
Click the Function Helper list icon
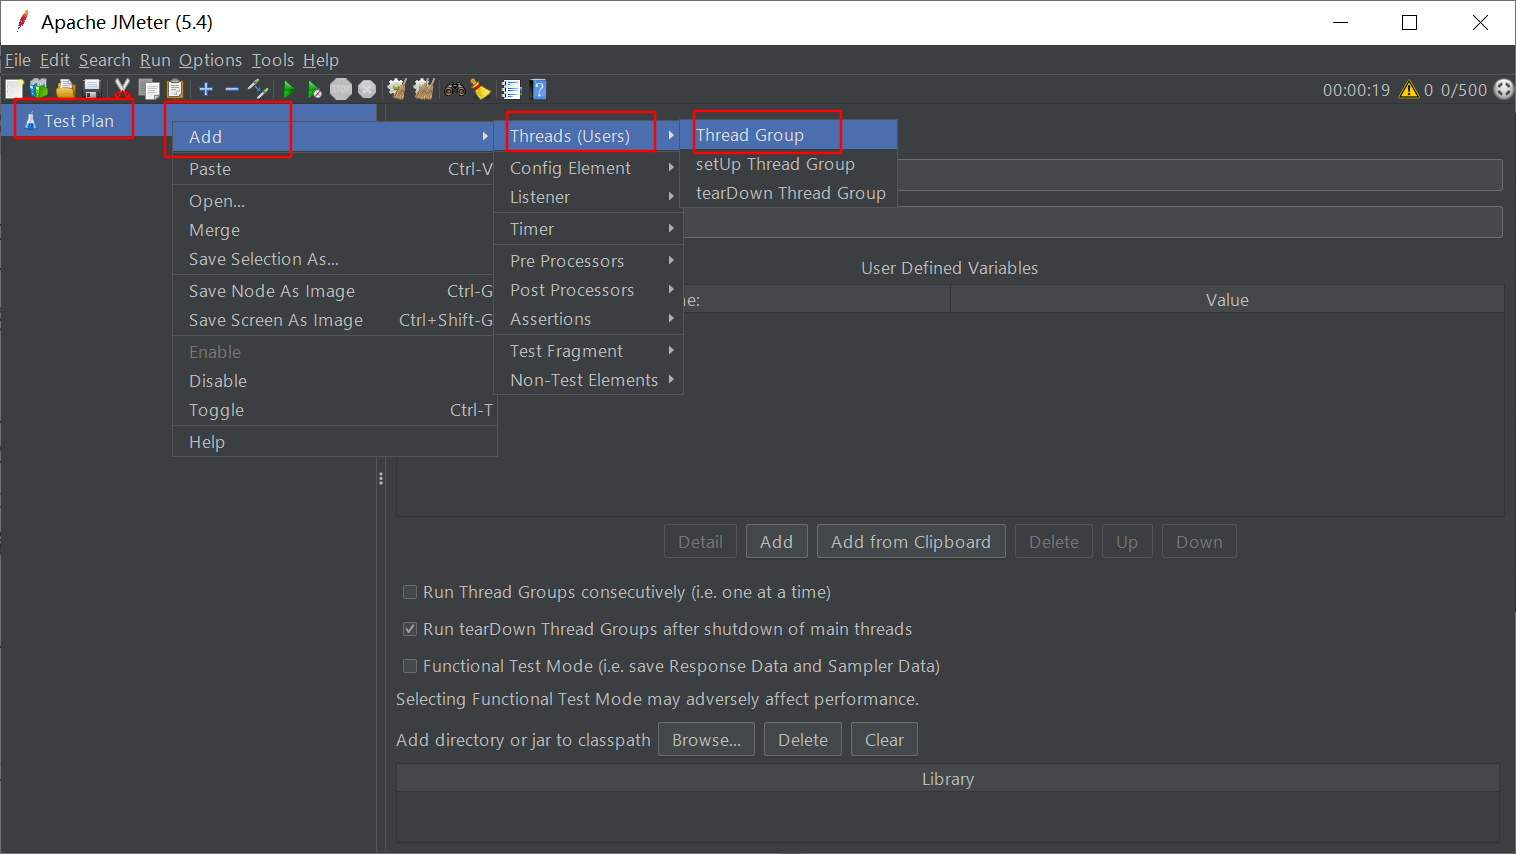[511, 89]
